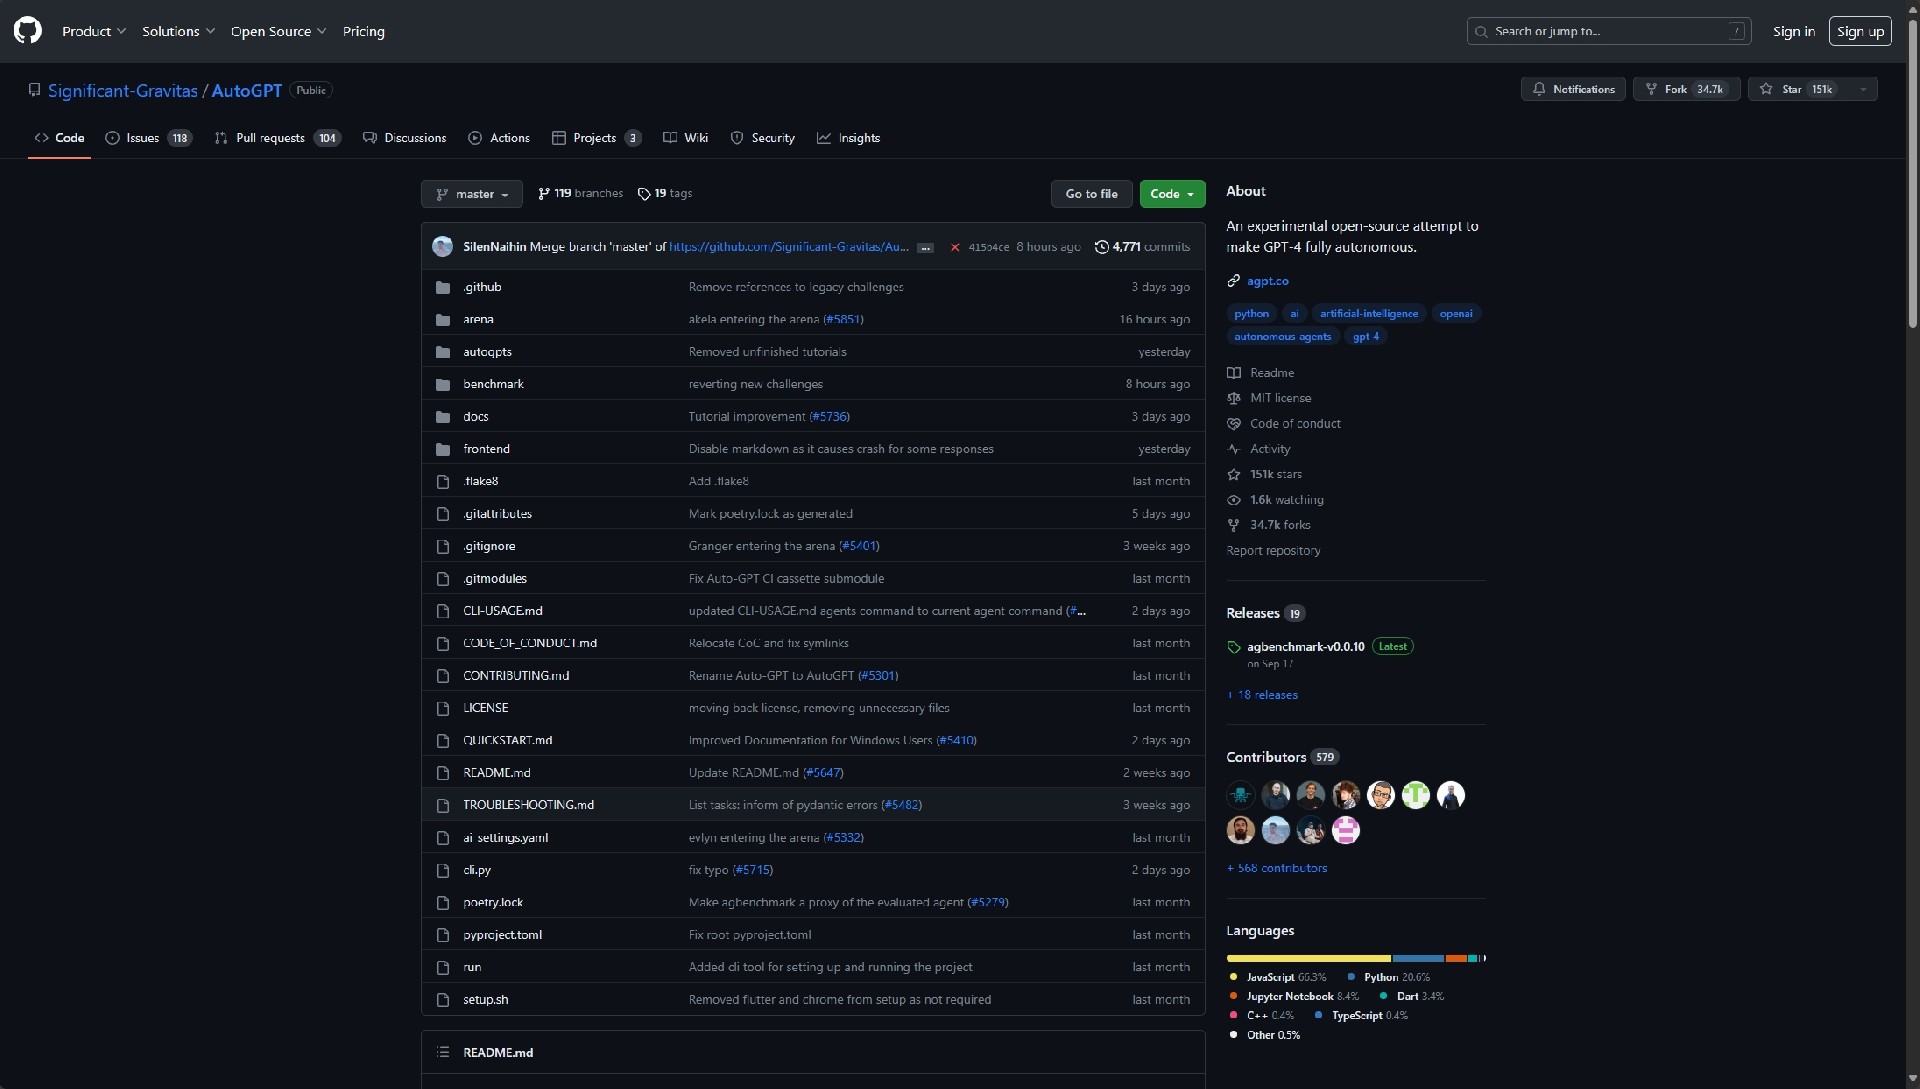Expand commit message ellipsis button
Viewport: 1920px width, 1089px height.
[x=926, y=248]
